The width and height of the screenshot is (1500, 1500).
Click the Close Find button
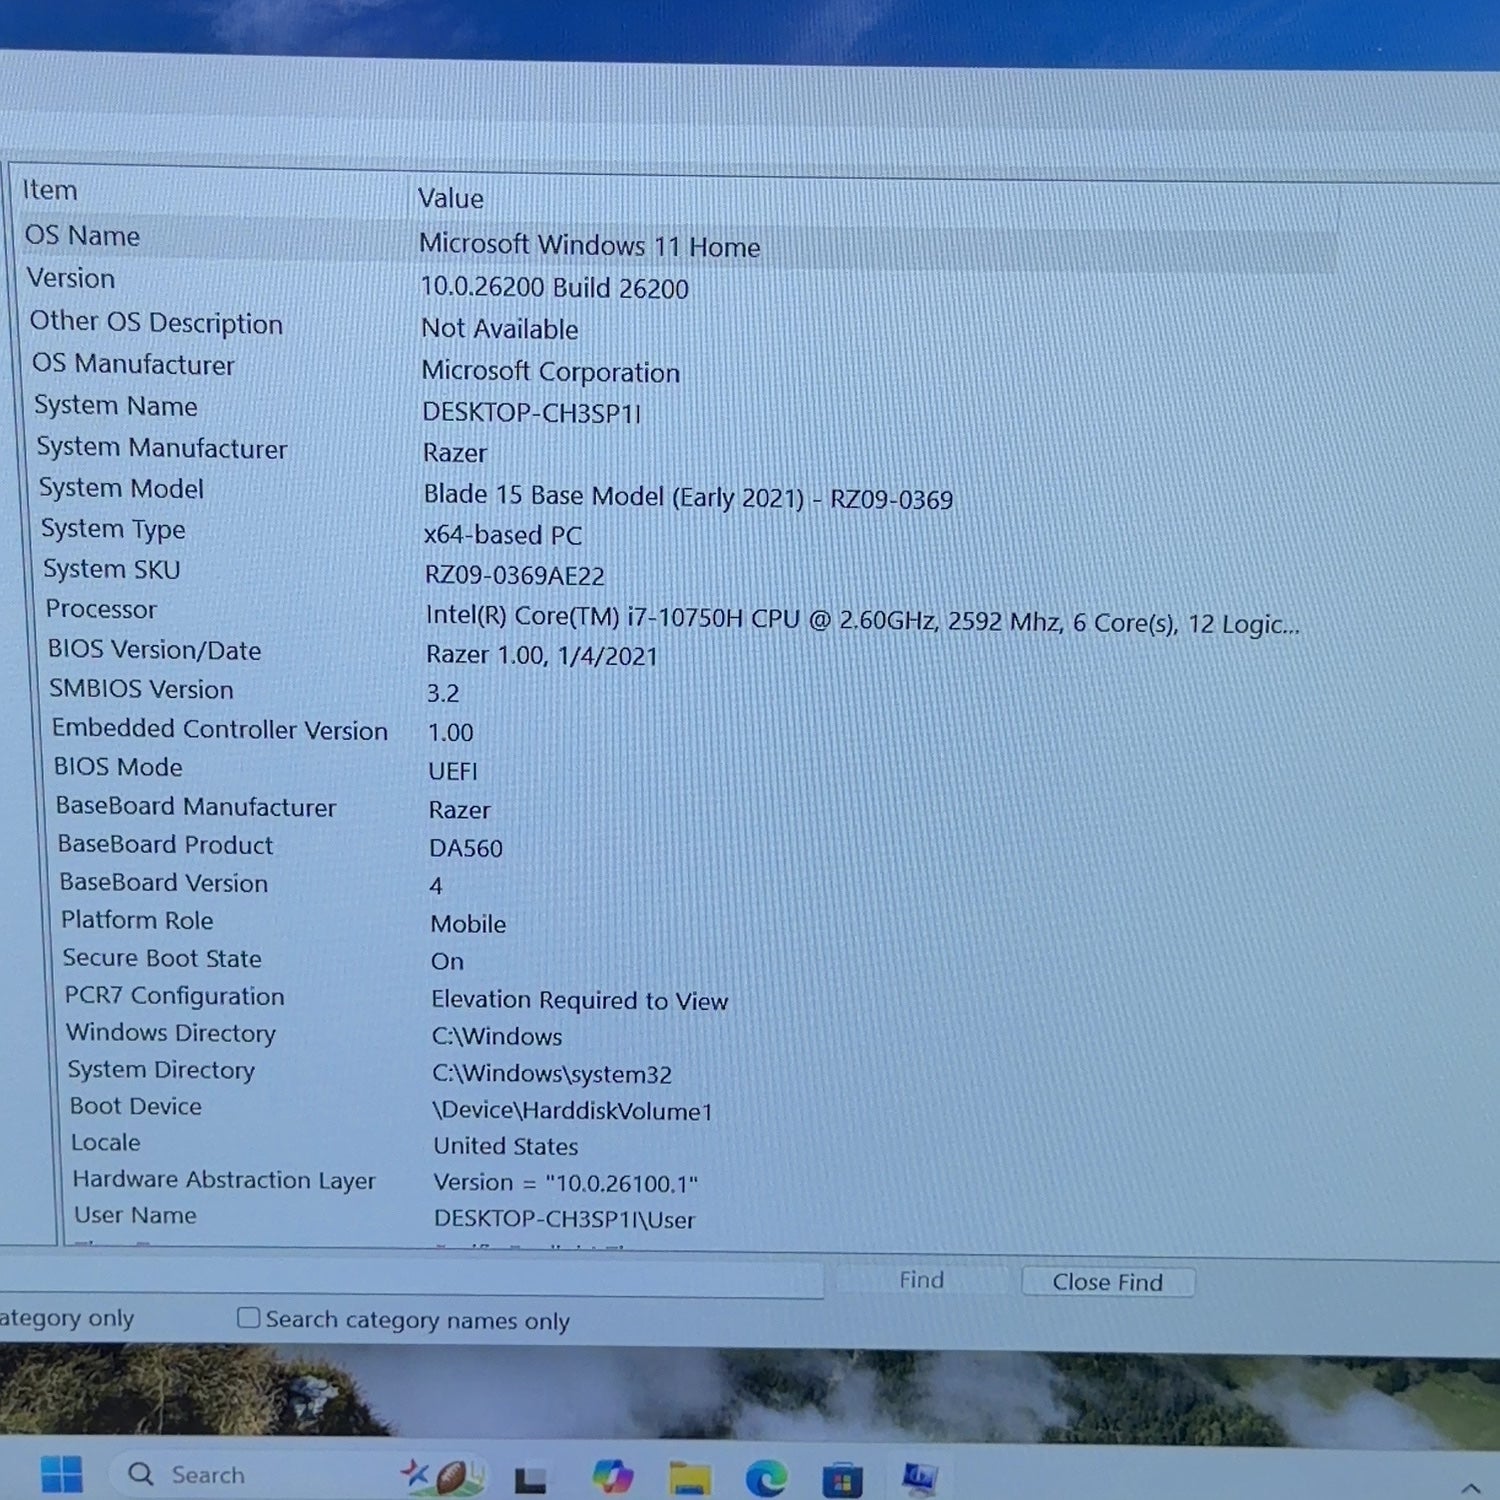(1108, 1282)
